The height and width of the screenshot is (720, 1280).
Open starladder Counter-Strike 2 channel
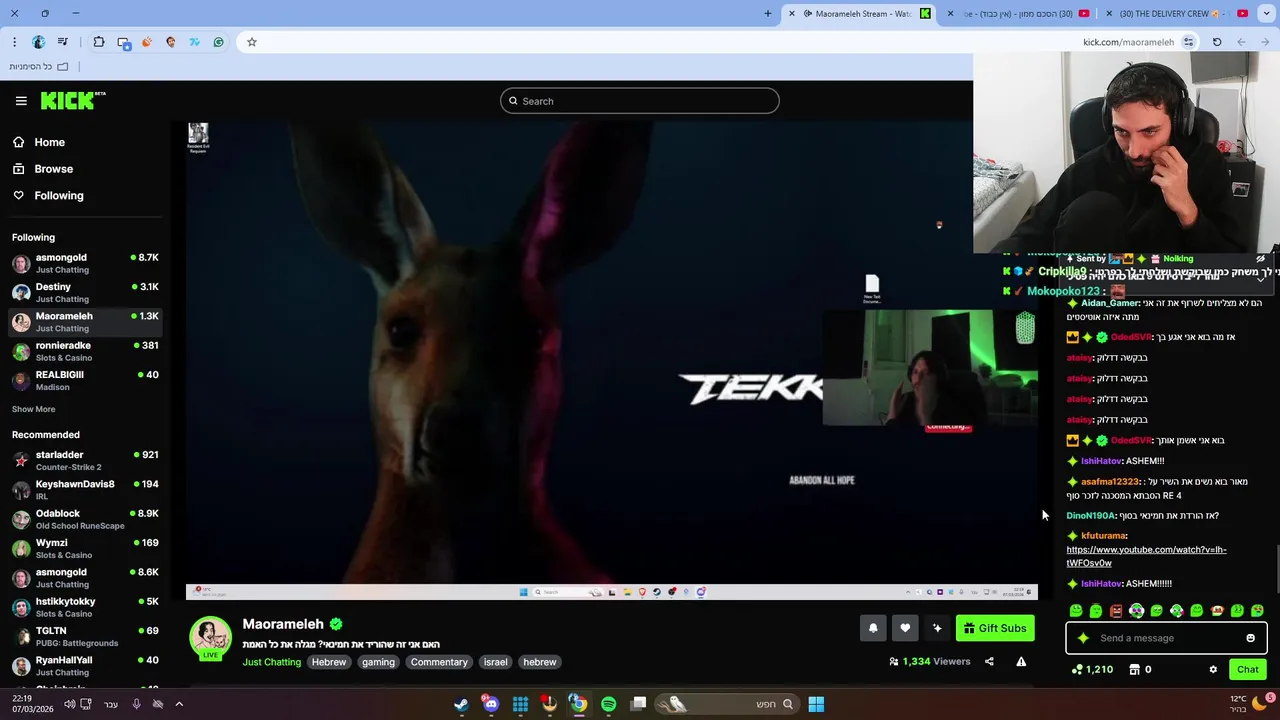(85, 460)
